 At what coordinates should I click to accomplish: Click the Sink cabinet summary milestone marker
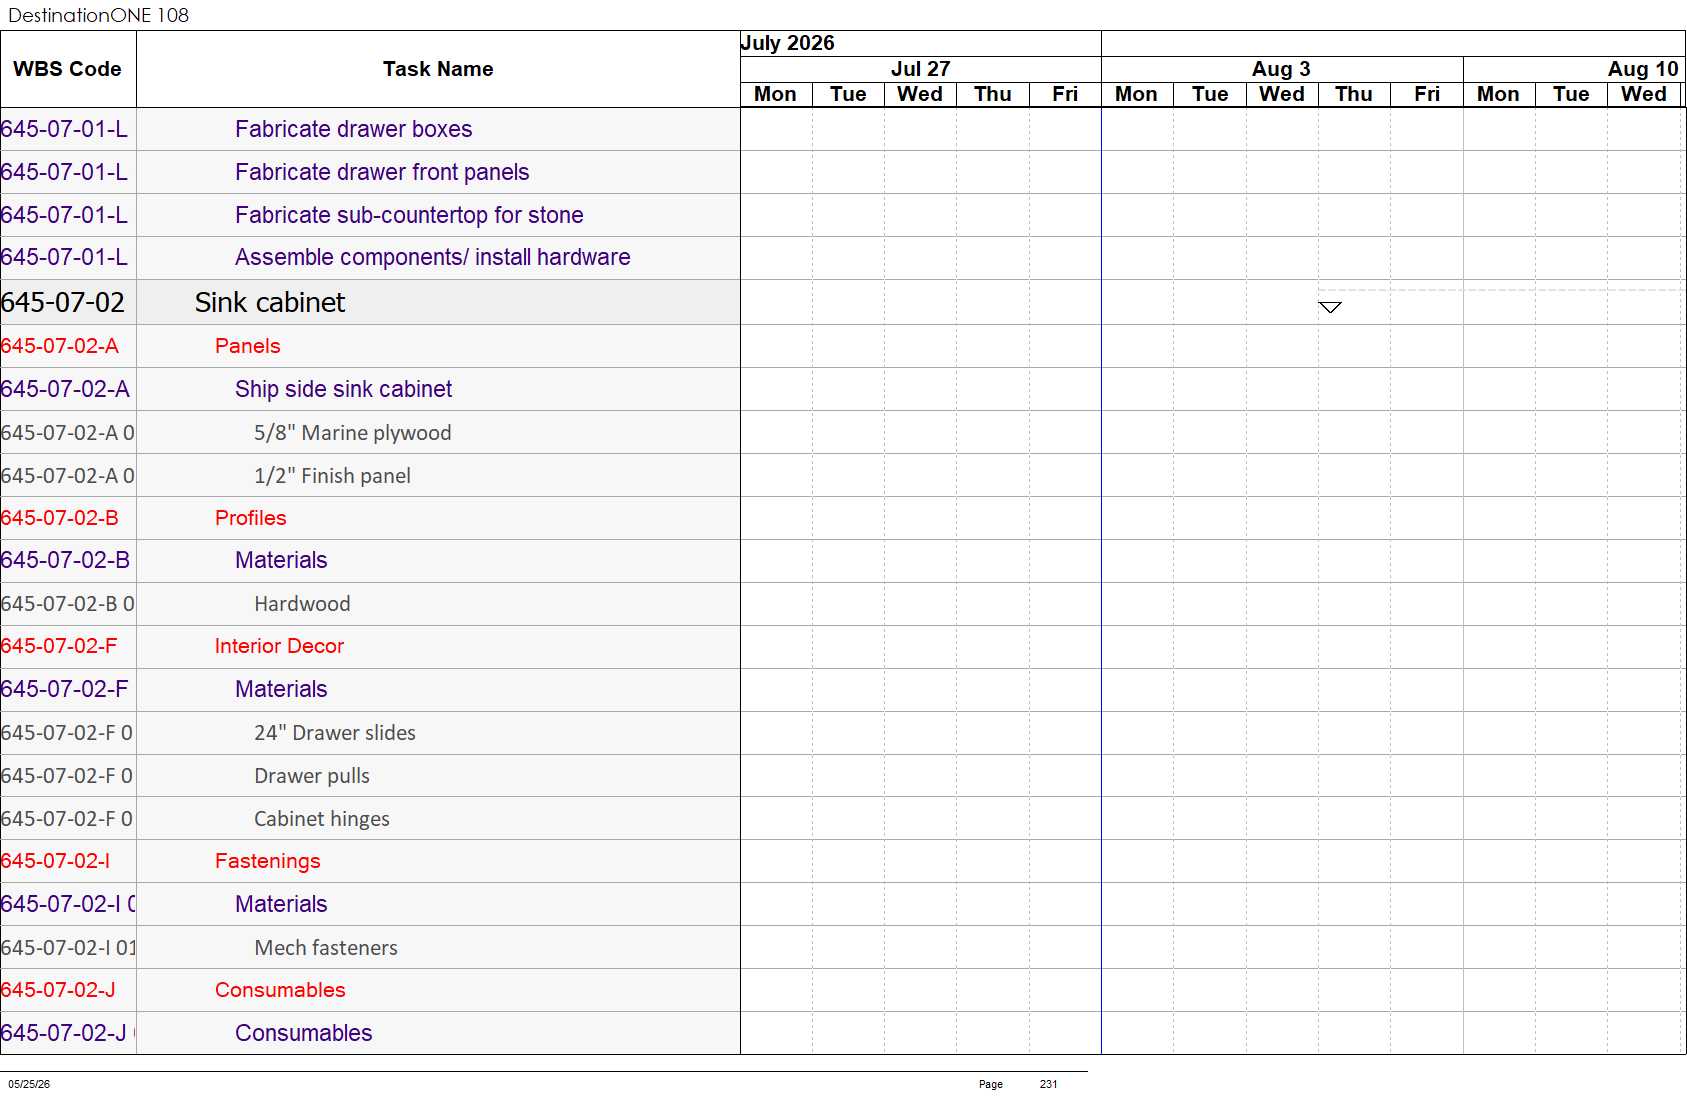(x=1329, y=307)
